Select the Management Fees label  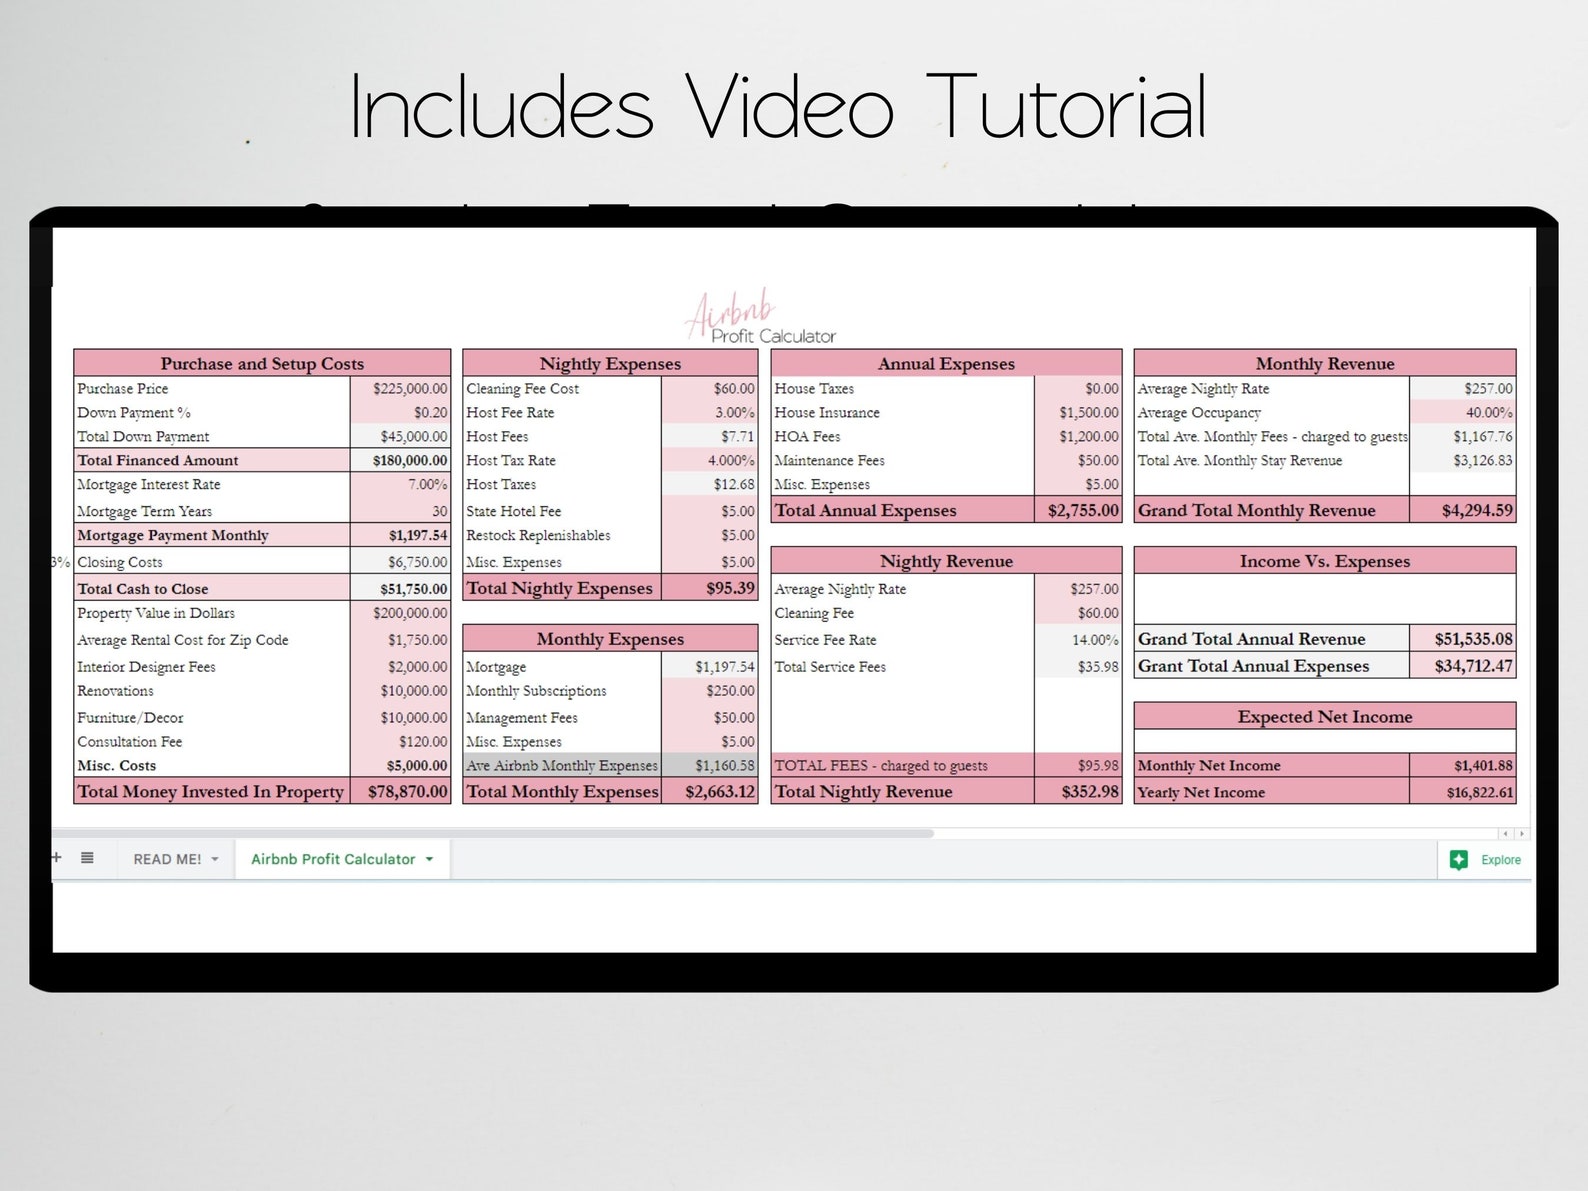point(522,718)
